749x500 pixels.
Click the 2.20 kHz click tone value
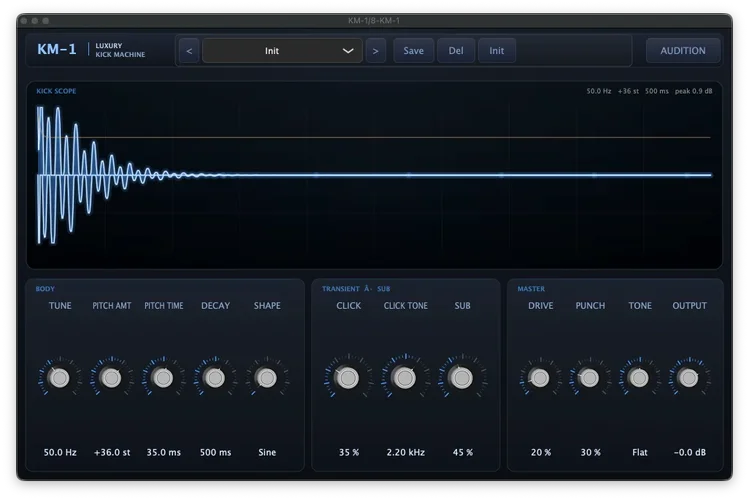pyautogui.click(x=406, y=452)
